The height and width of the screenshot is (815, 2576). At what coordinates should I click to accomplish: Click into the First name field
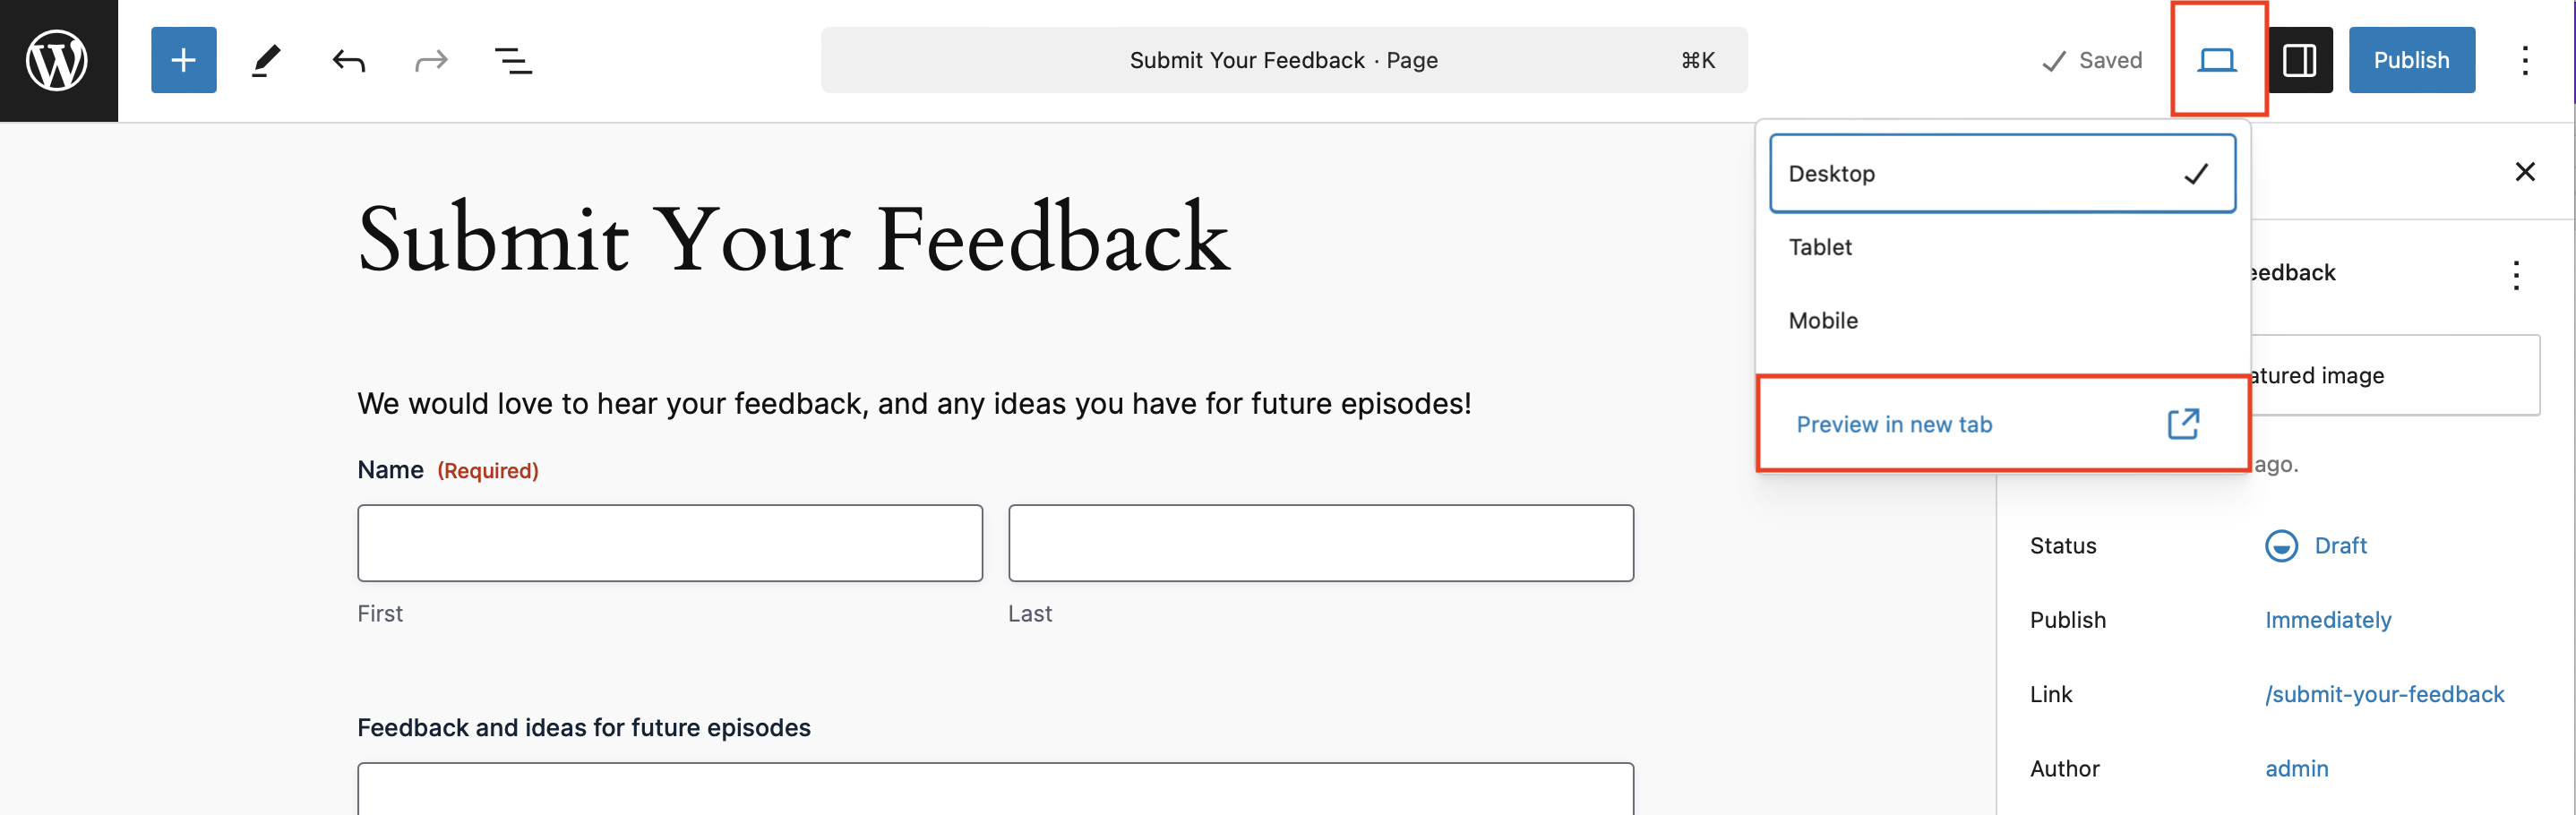(670, 543)
